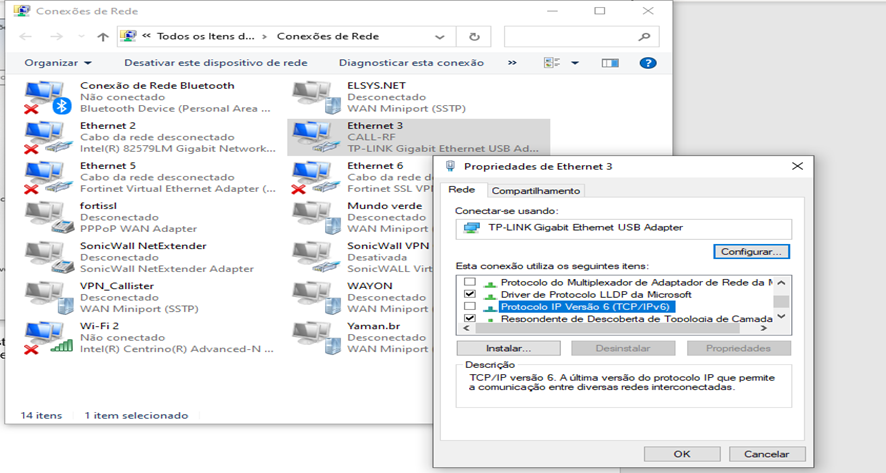Select the SonicWall NetExtender icon
The height and width of the screenshot is (473, 886).
47,258
